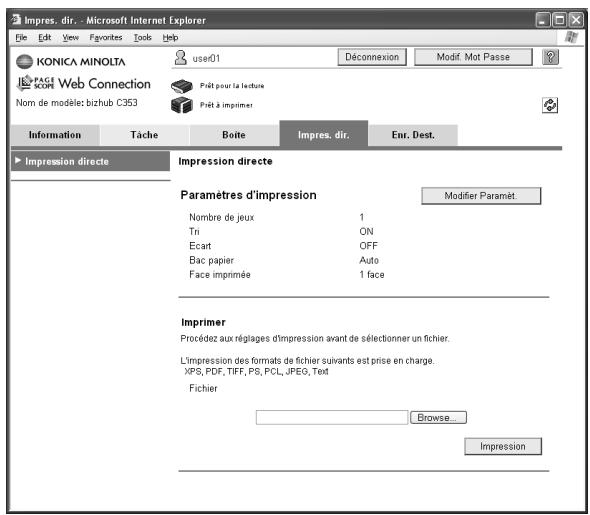Click the Modif. Mot Passe button
Image resolution: width=590 pixels, height=515 pixels.
[x=473, y=57]
